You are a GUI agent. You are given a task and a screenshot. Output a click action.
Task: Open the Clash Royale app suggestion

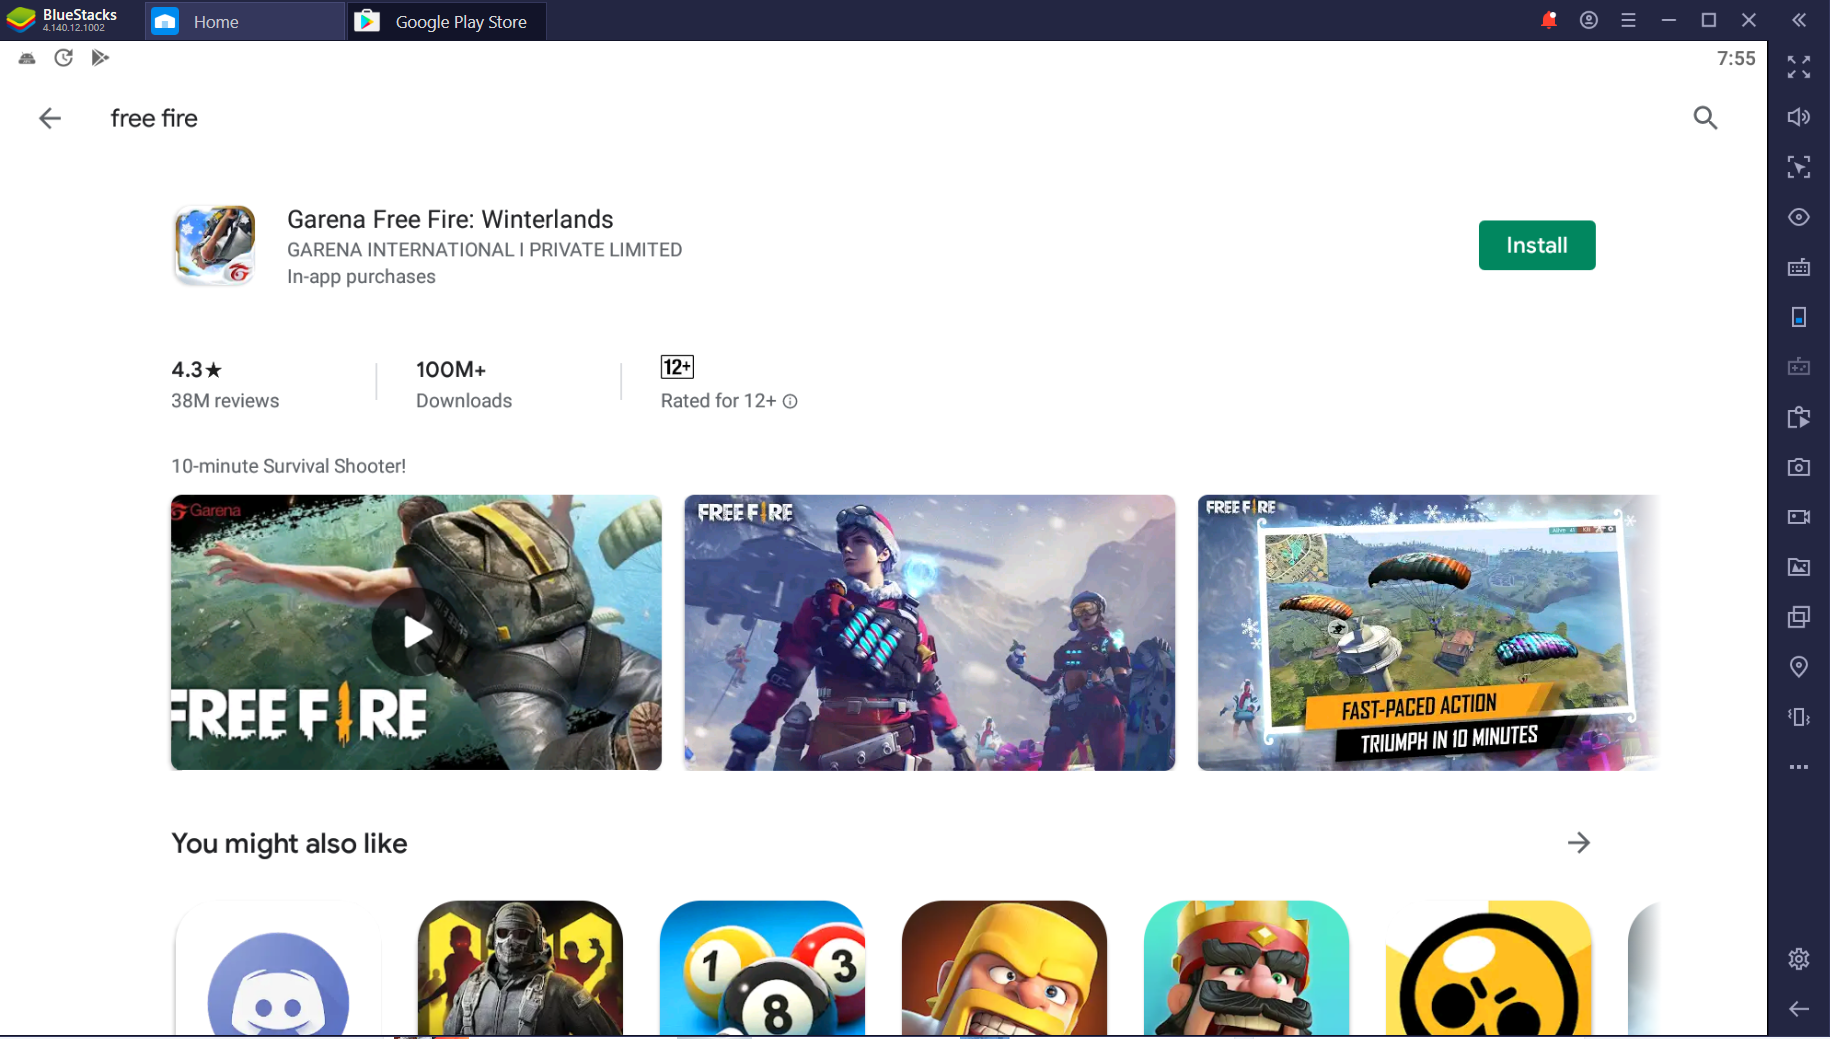click(1246, 968)
